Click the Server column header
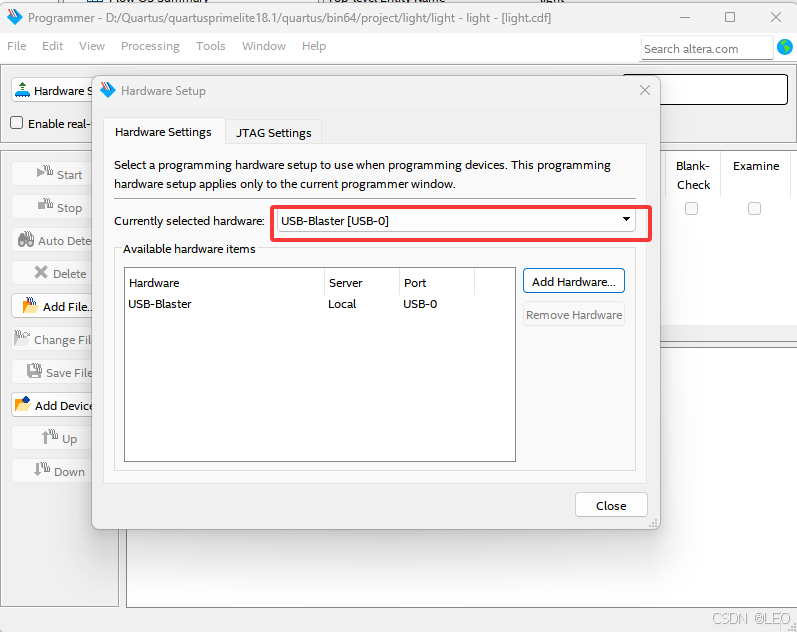Viewport: 797px width, 632px height. click(x=362, y=283)
